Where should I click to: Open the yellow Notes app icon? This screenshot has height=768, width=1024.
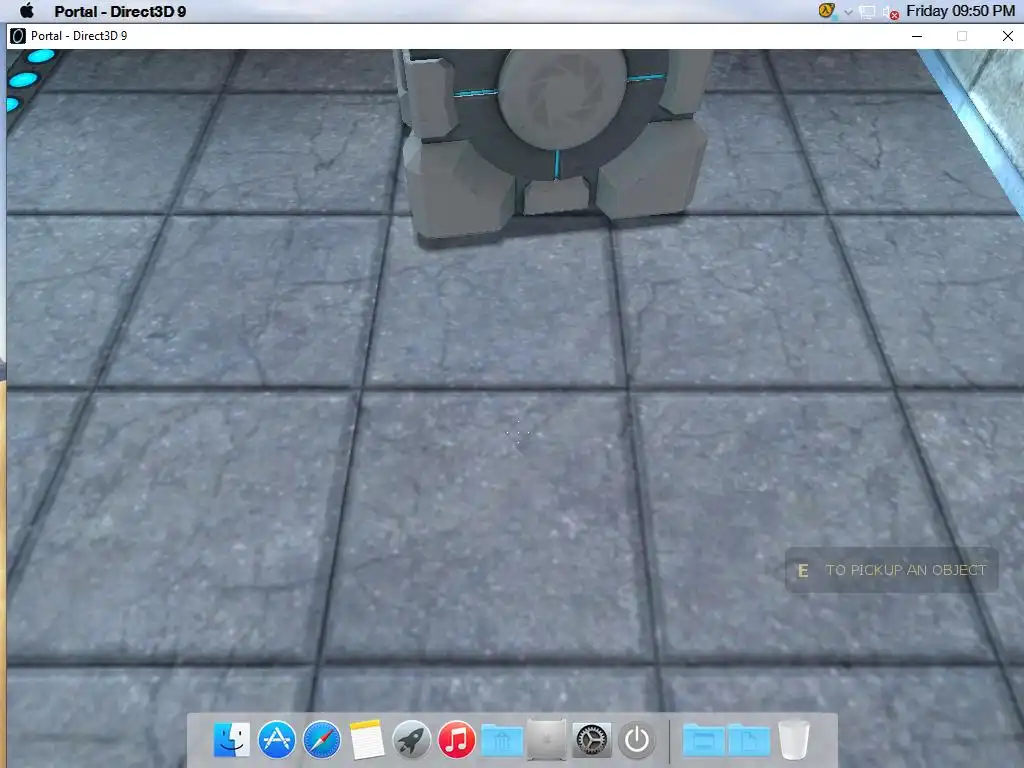366,740
